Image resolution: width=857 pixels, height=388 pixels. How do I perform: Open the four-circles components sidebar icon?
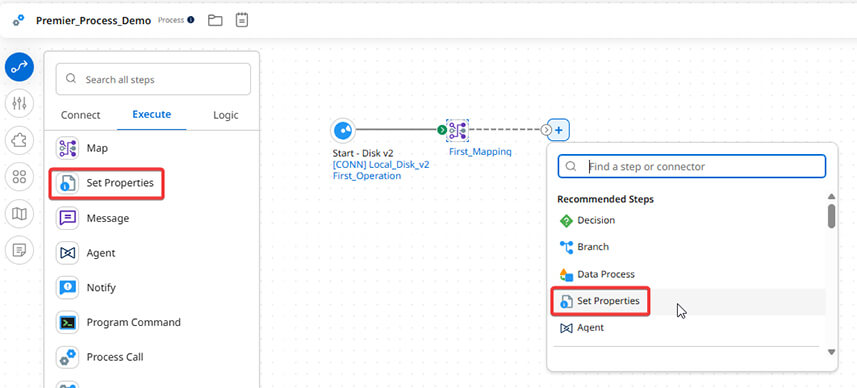[20, 177]
